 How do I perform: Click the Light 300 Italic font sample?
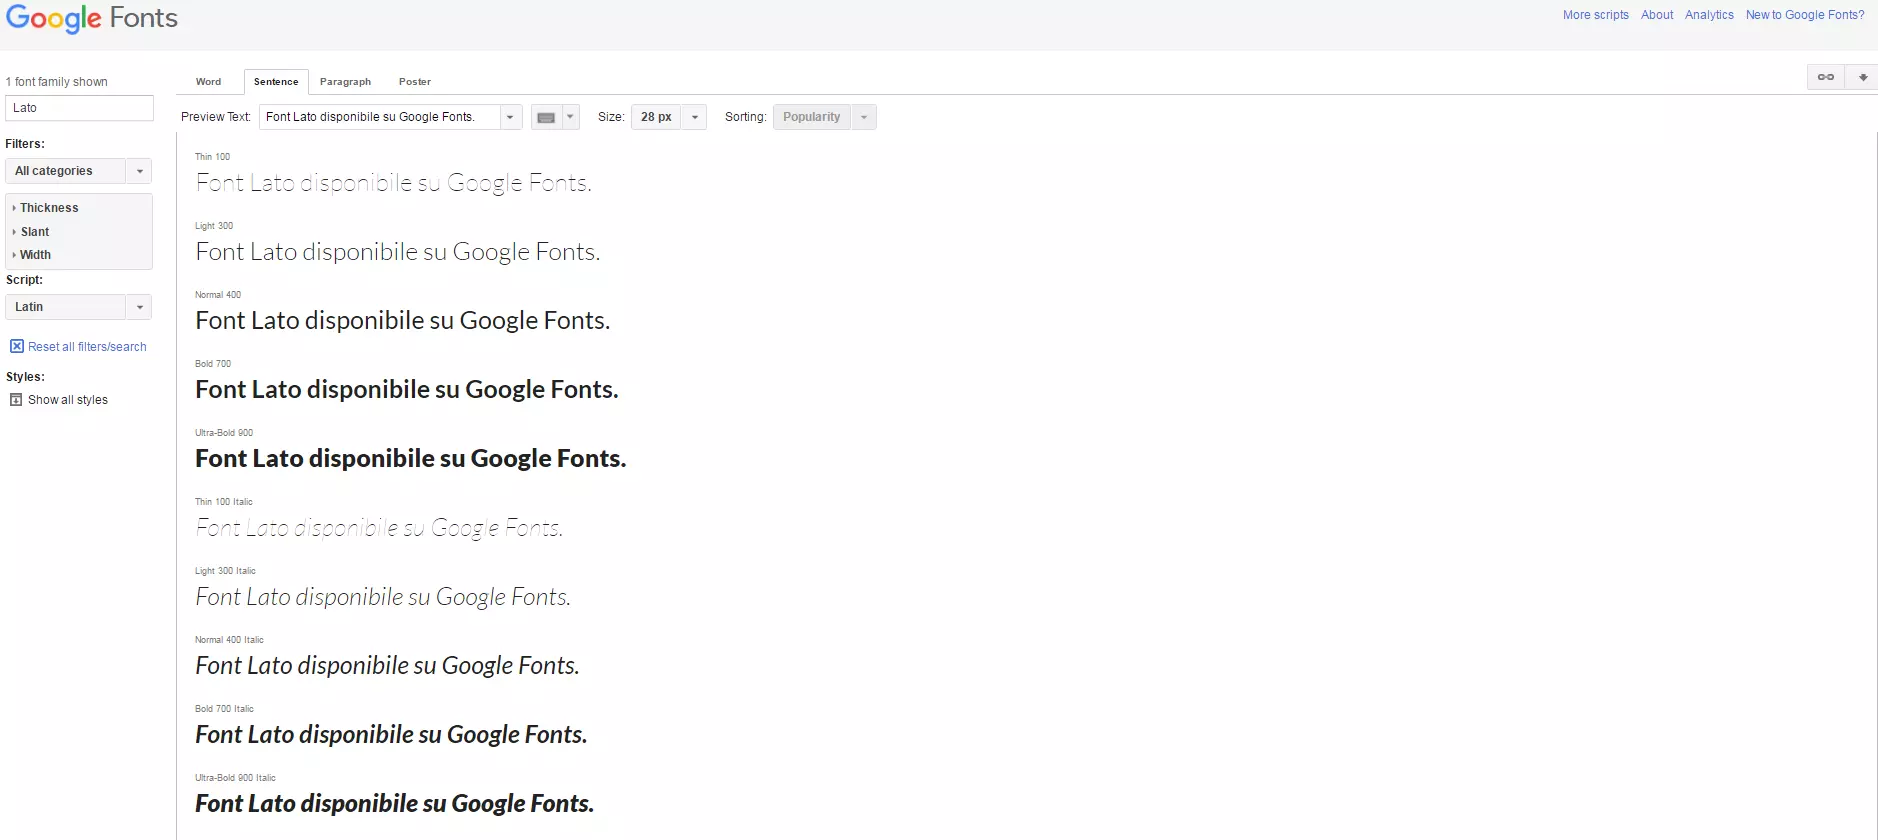[383, 597]
